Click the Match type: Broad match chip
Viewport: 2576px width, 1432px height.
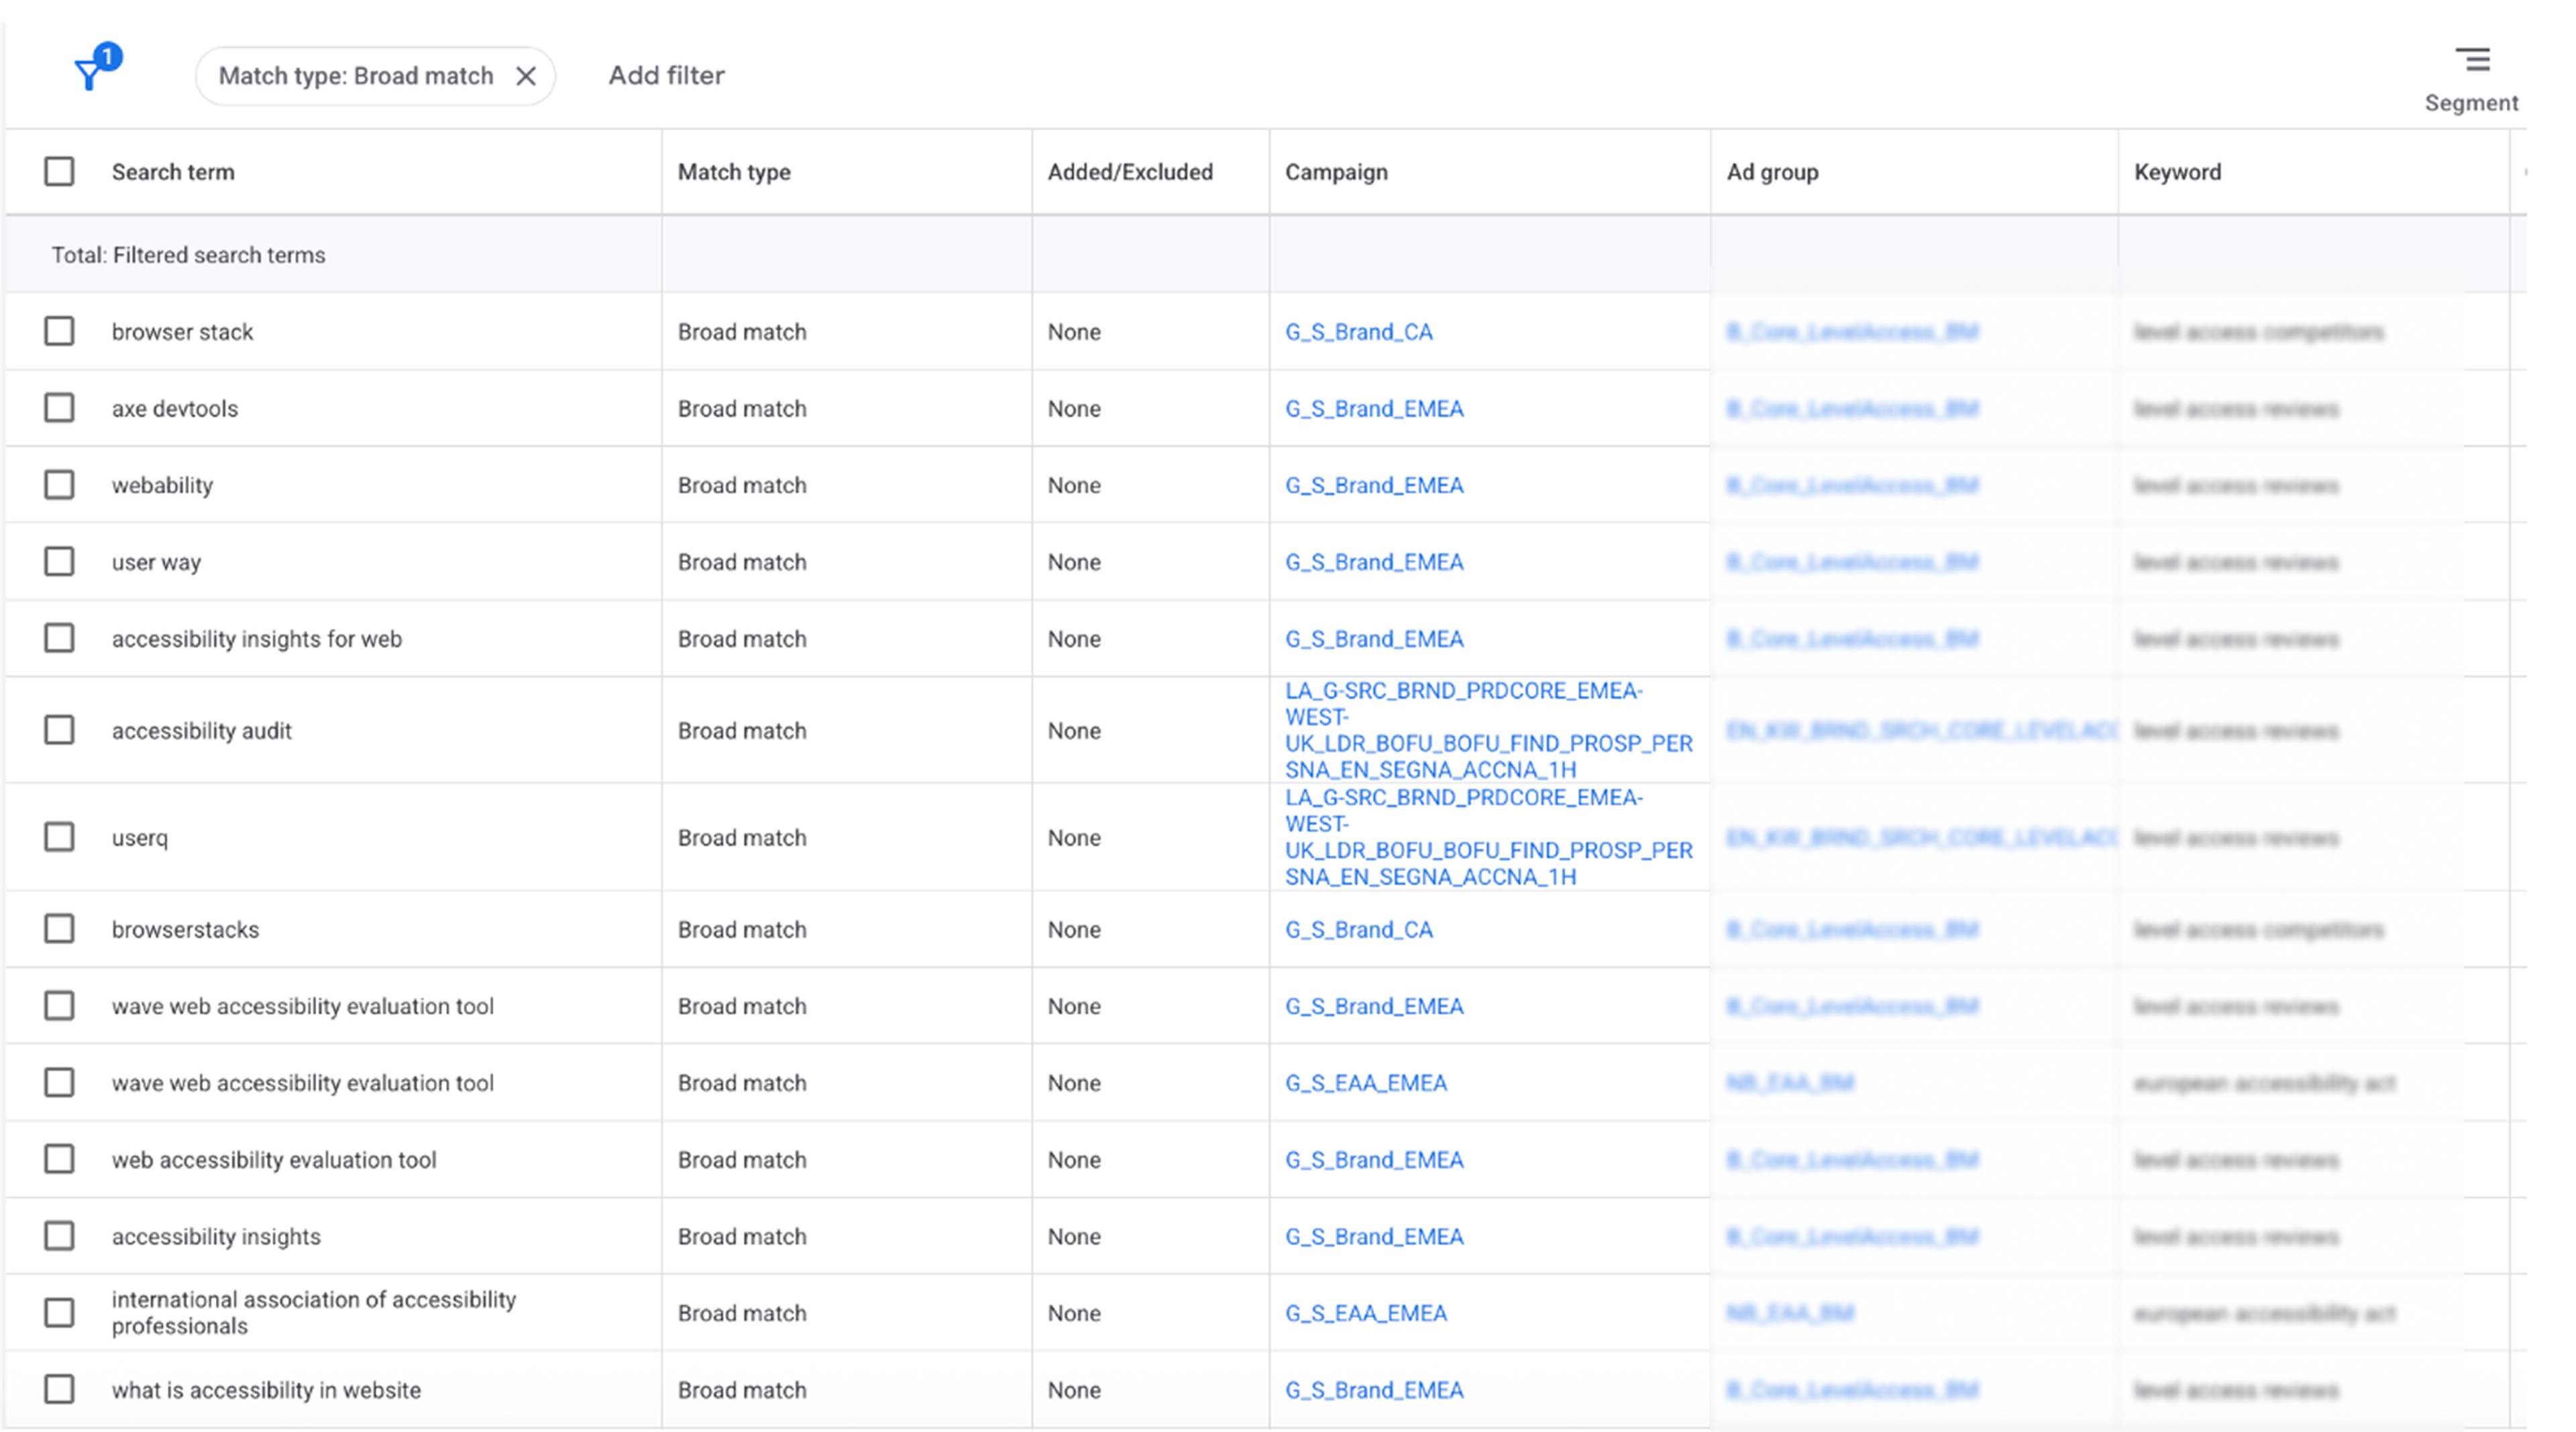click(375, 76)
